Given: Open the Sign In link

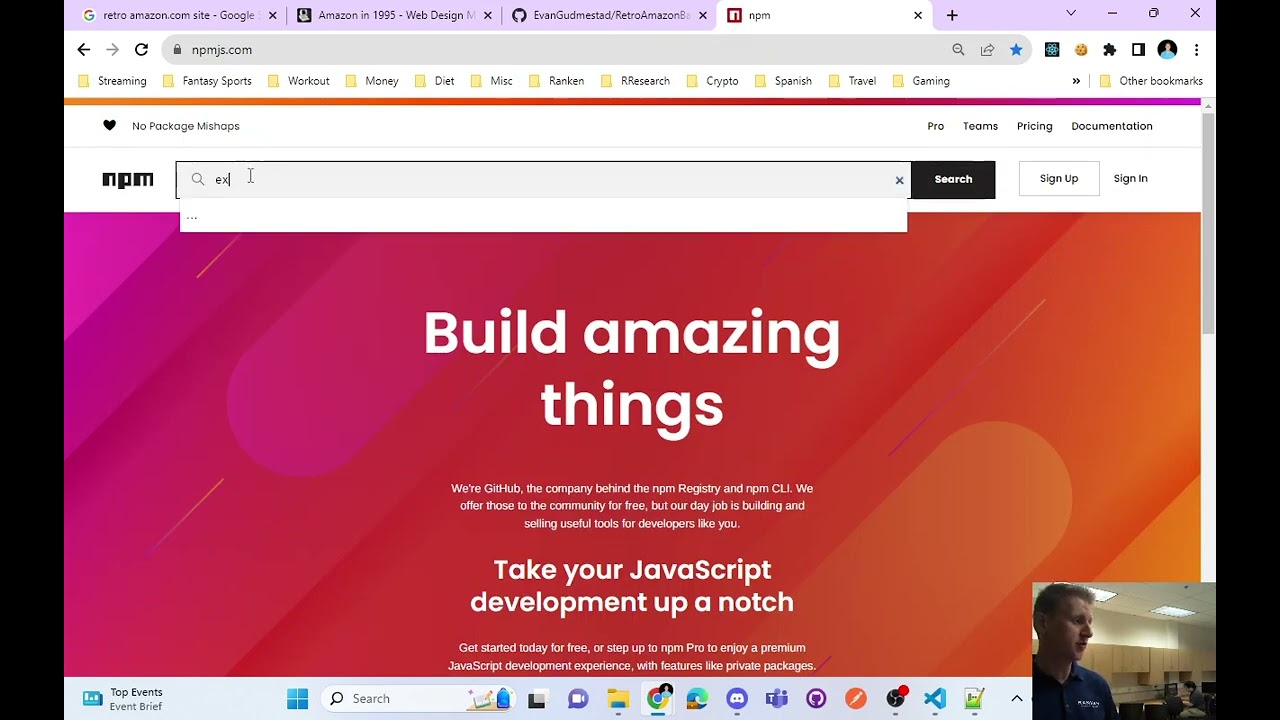Looking at the screenshot, I should 1131,179.
